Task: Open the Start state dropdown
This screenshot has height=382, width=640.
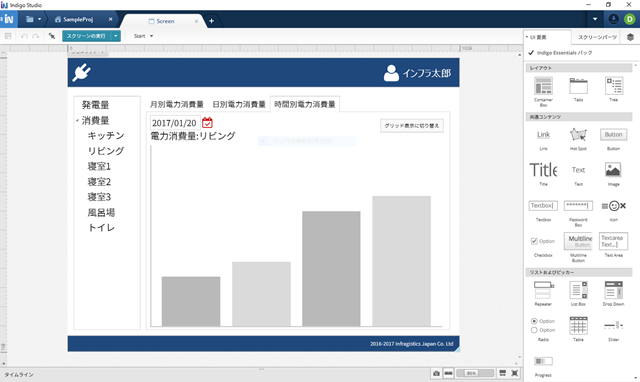Action: (x=143, y=36)
